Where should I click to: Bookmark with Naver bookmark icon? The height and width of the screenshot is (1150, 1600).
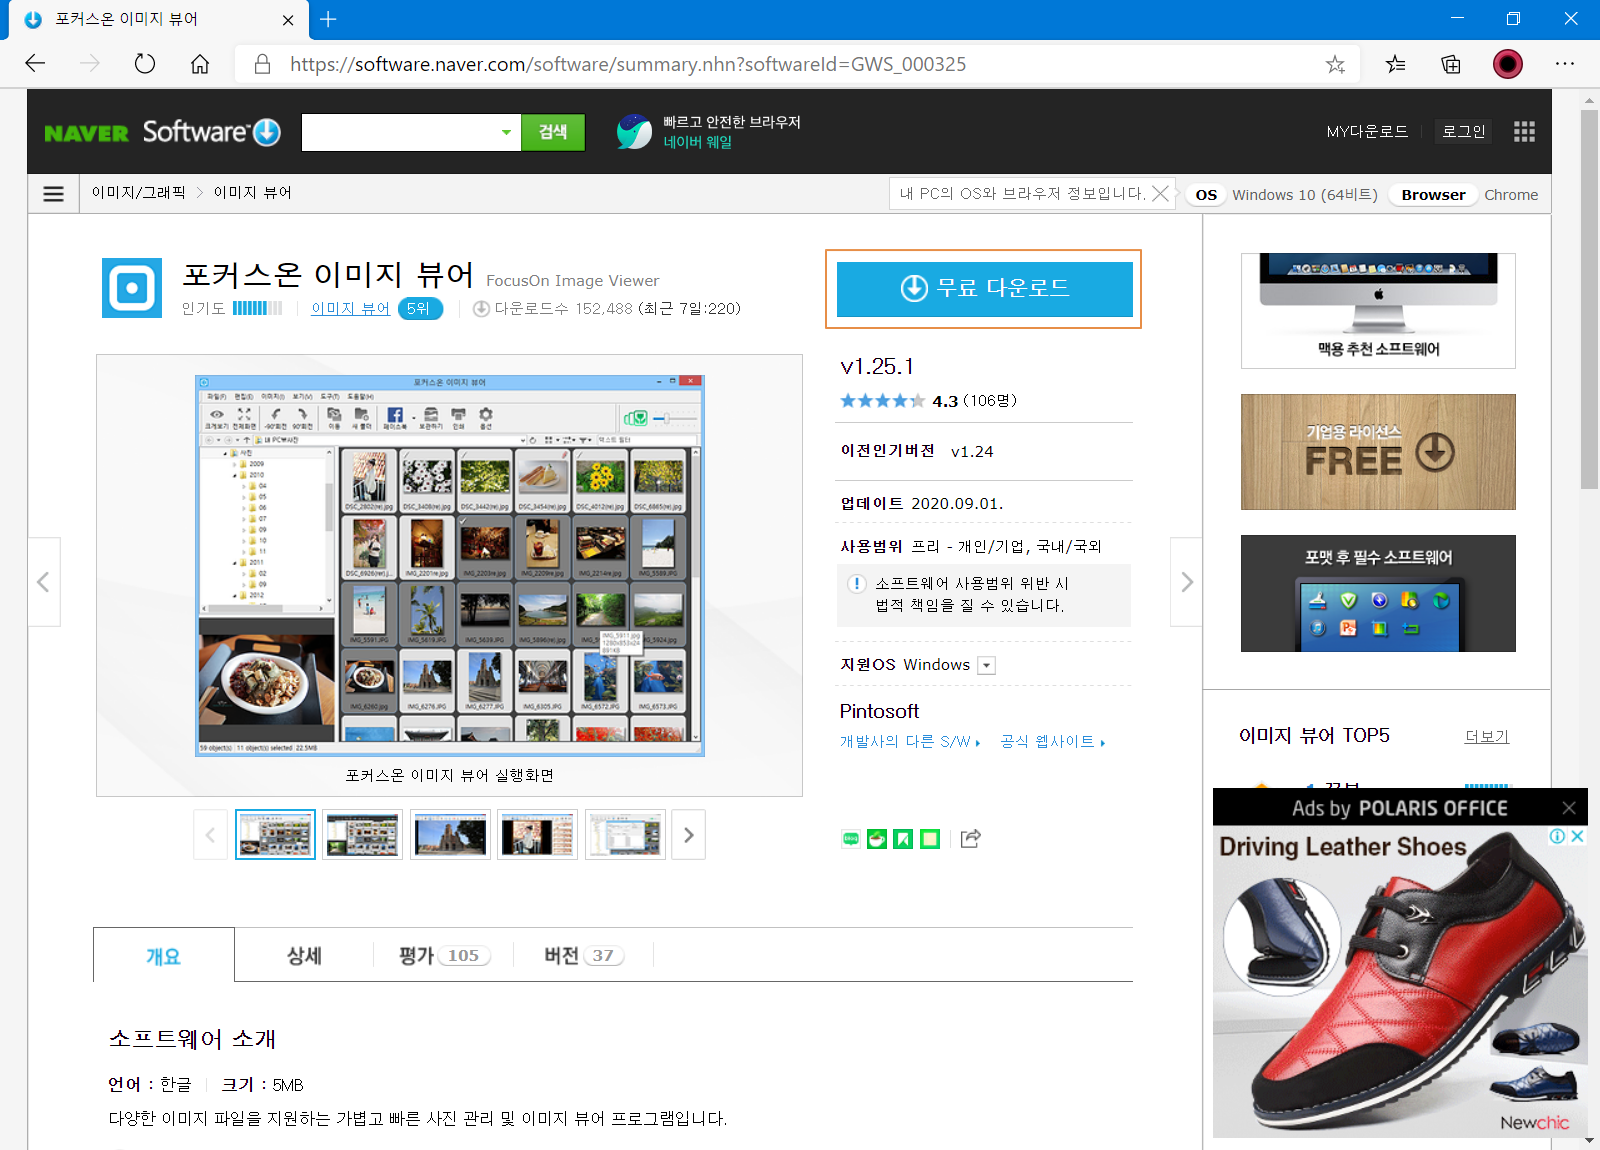click(x=903, y=839)
